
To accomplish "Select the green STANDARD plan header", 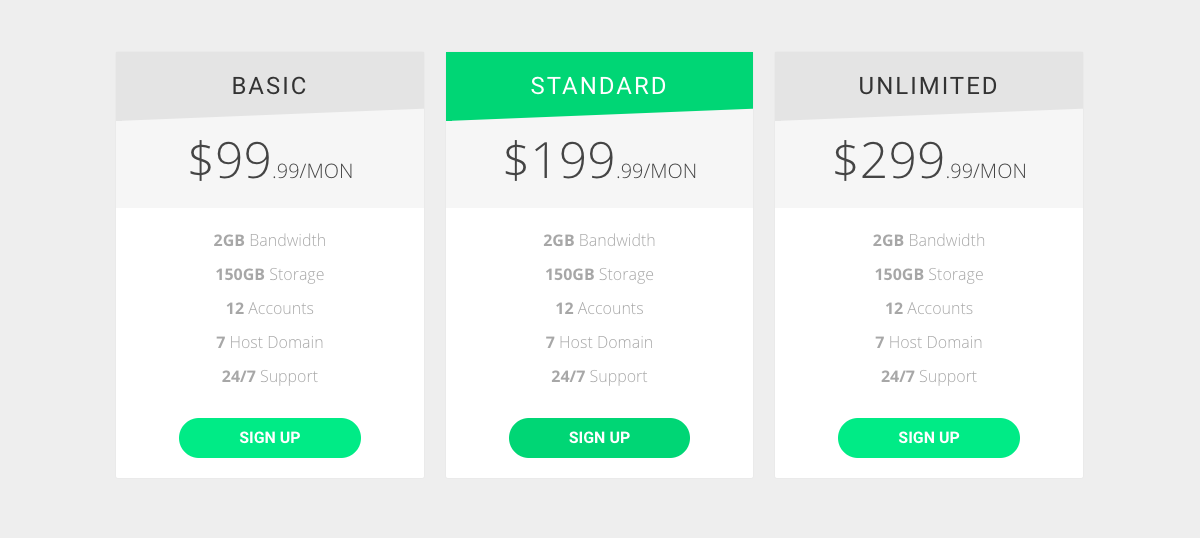I will pyautogui.click(x=599, y=86).
